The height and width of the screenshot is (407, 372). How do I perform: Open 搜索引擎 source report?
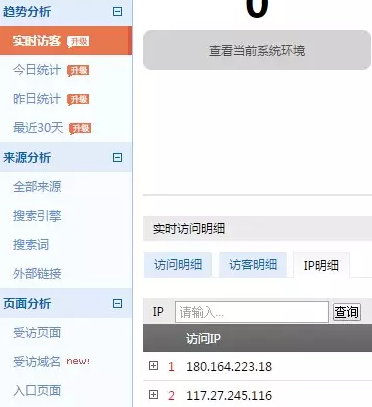point(37,216)
